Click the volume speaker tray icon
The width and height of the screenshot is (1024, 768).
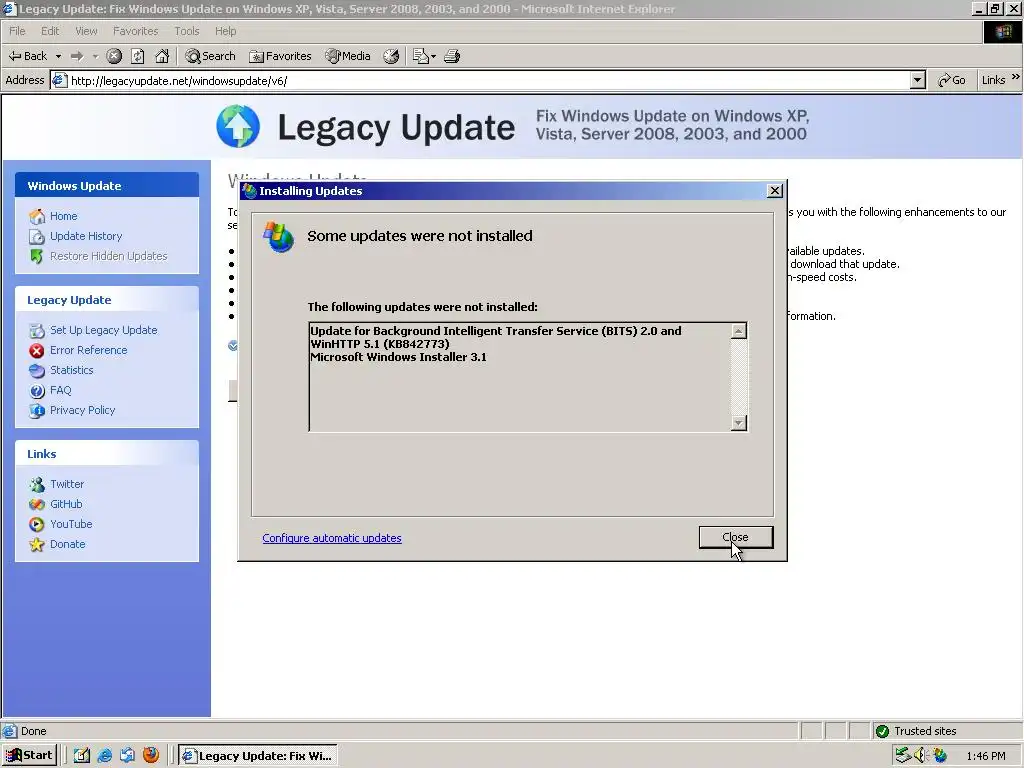tap(921, 756)
